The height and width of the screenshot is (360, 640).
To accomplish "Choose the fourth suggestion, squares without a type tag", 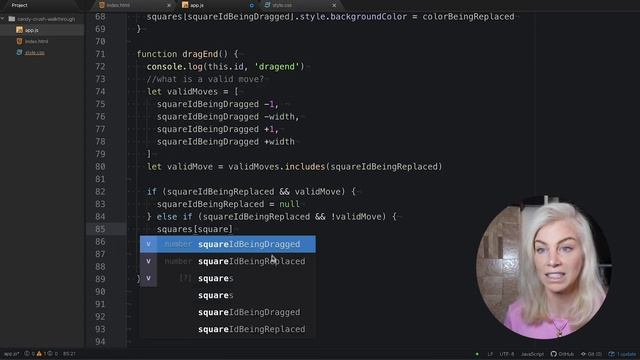I will [228, 295].
